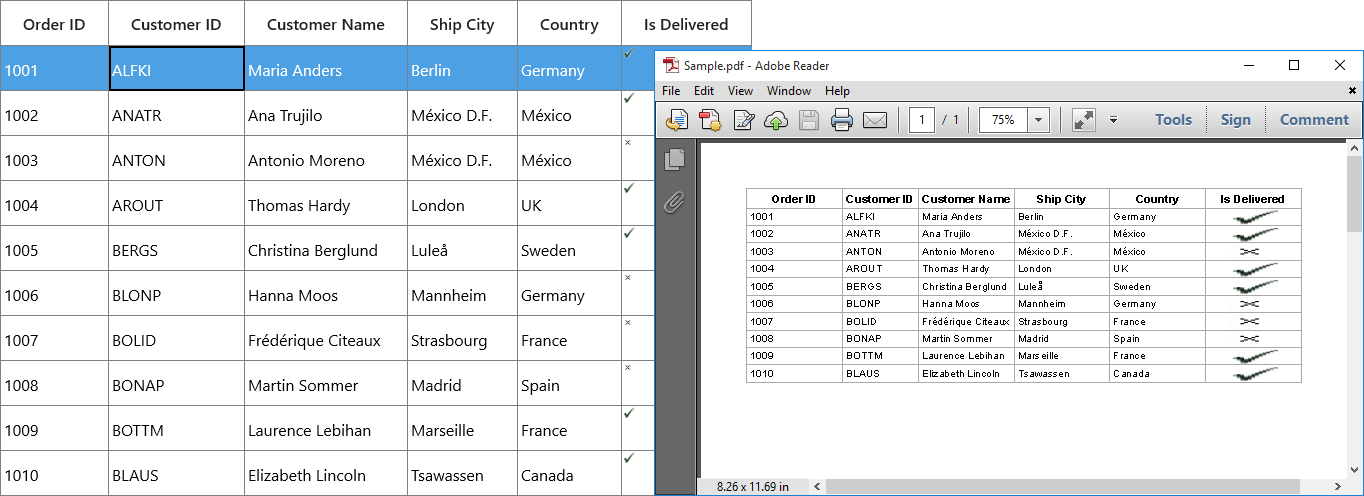Open the Window menu
The height and width of the screenshot is (496, 1364).
[789, 91]
